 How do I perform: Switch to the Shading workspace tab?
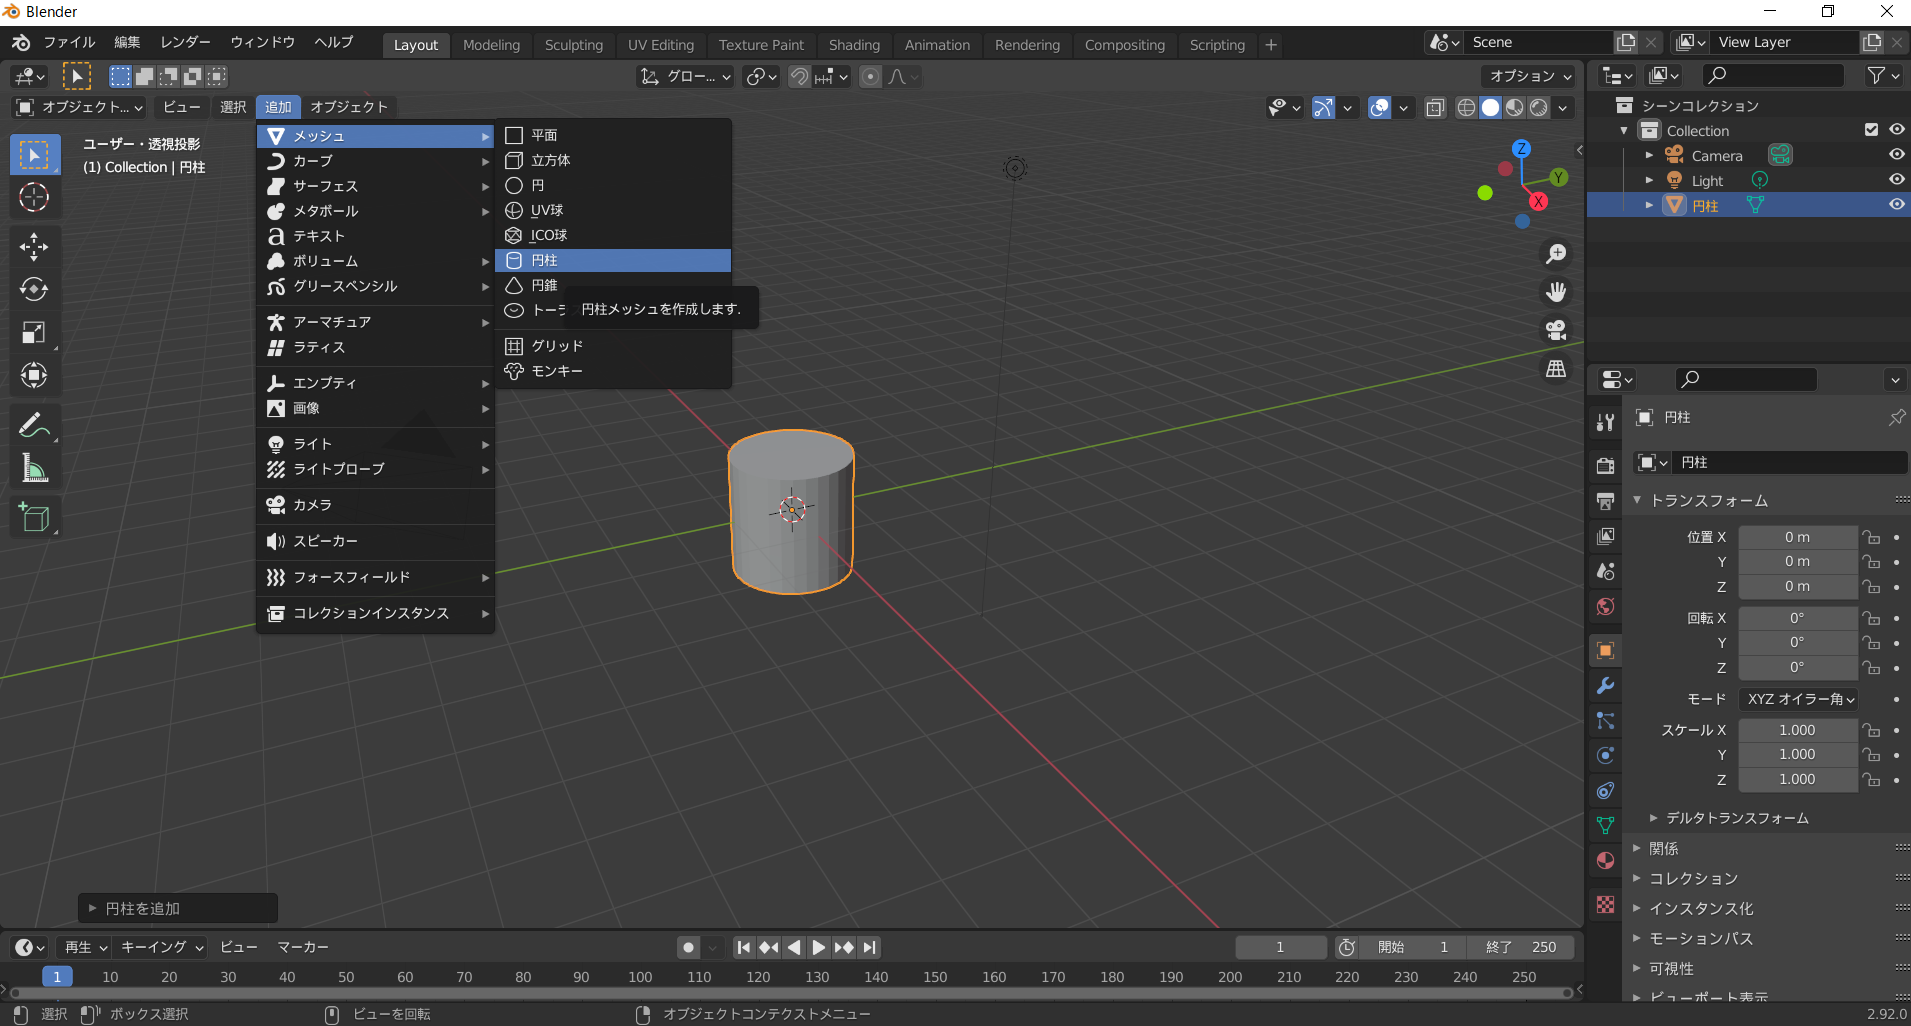[854, 45]
